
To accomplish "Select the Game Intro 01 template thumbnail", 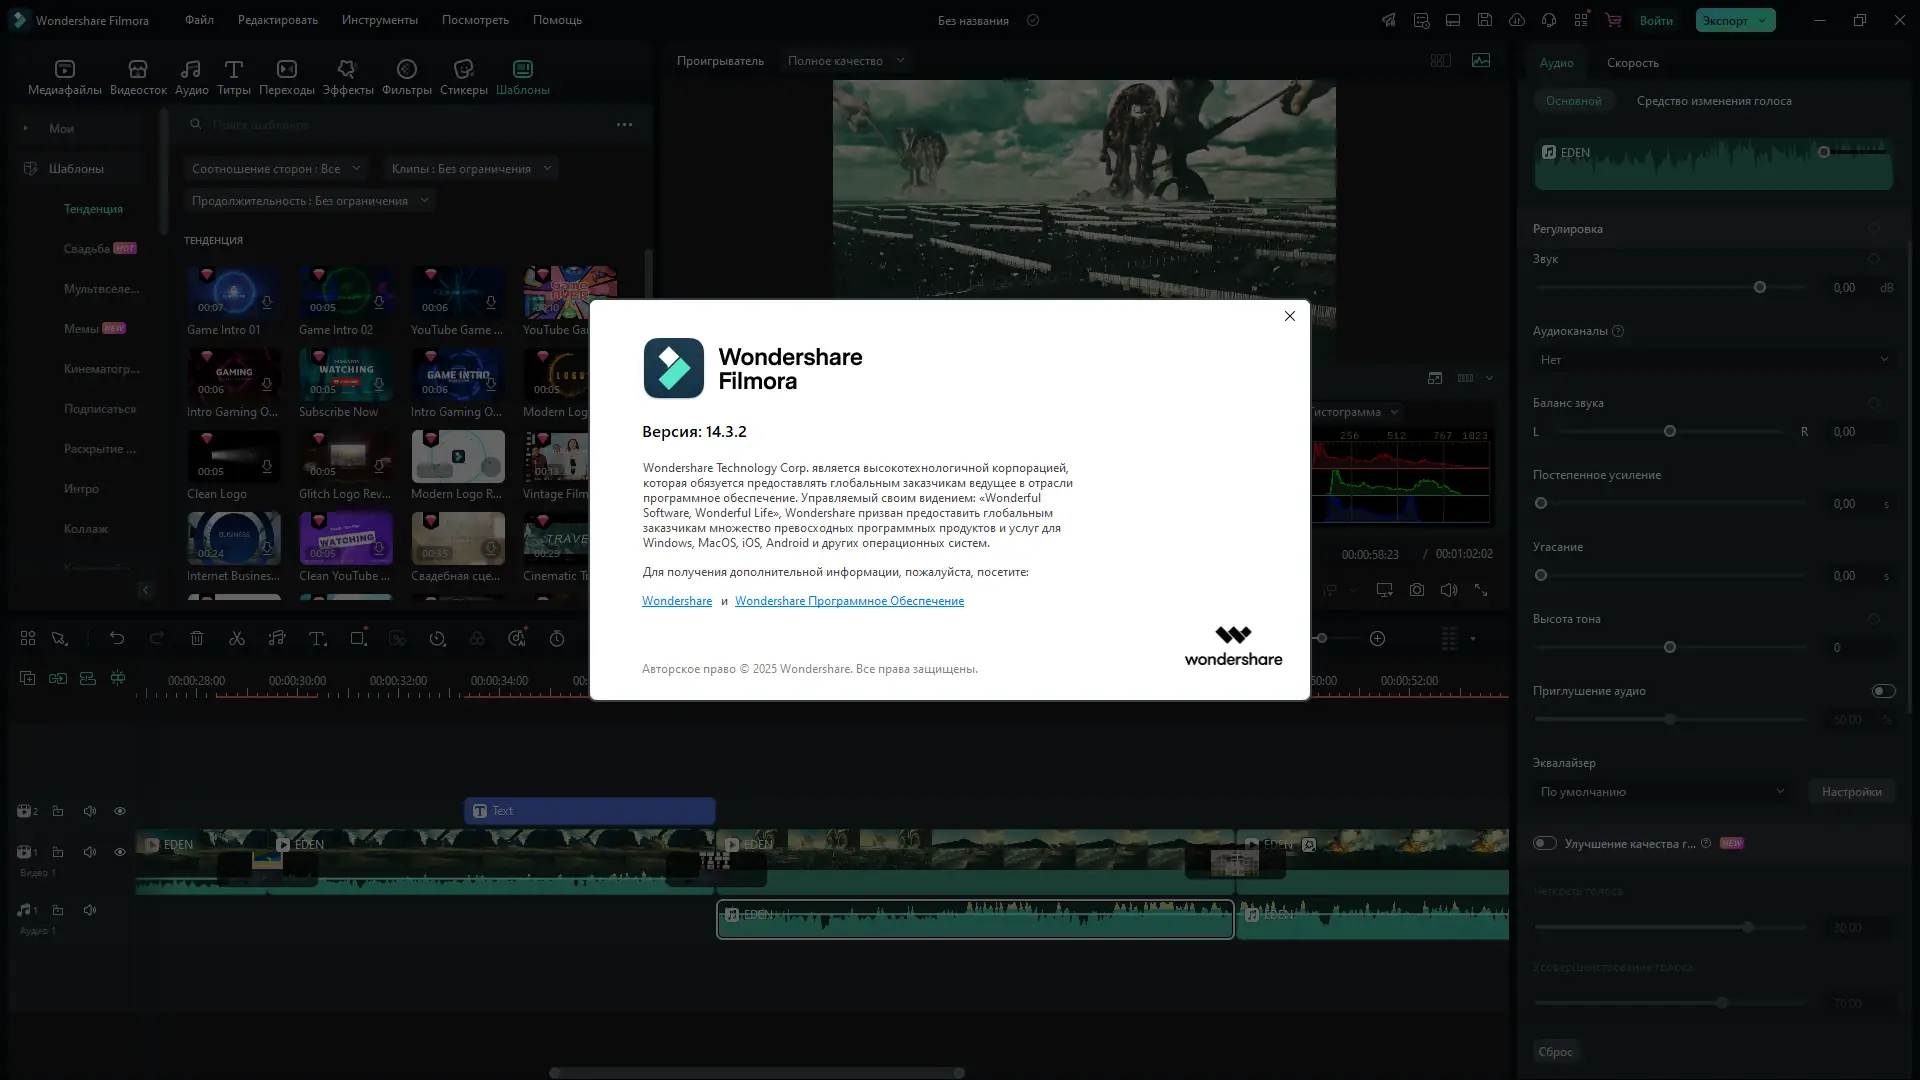I will pos(234,291).
